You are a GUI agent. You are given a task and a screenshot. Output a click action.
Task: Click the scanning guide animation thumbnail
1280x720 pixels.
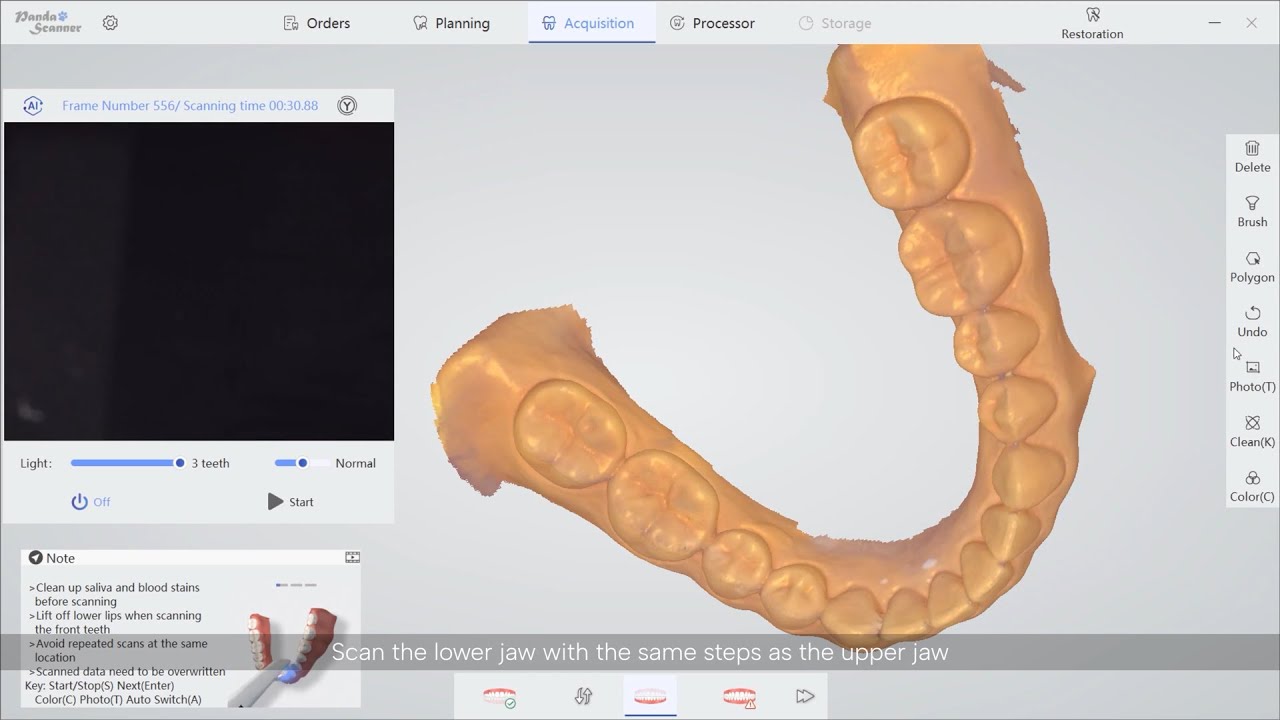pos(292,655)
